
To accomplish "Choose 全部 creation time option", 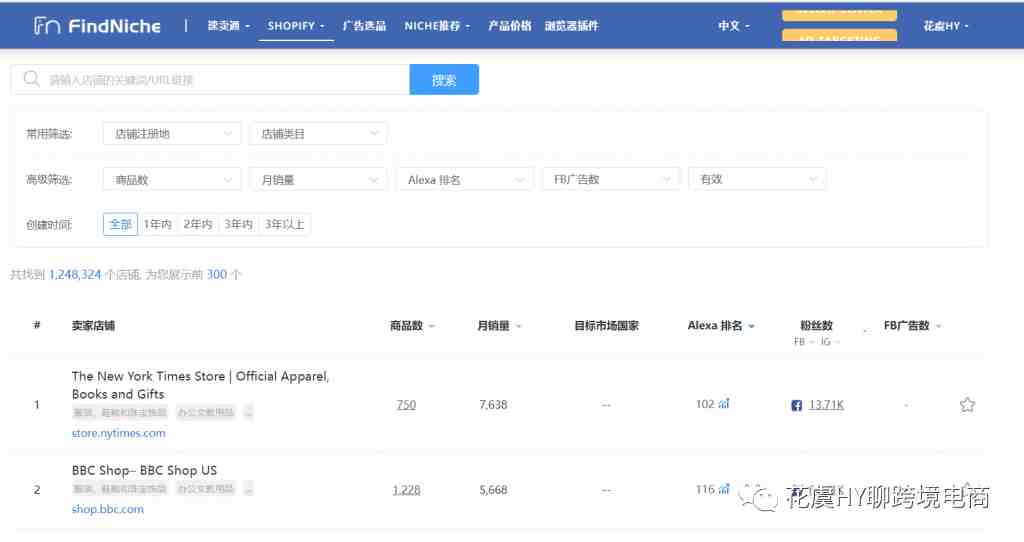I will click(120, 225).
